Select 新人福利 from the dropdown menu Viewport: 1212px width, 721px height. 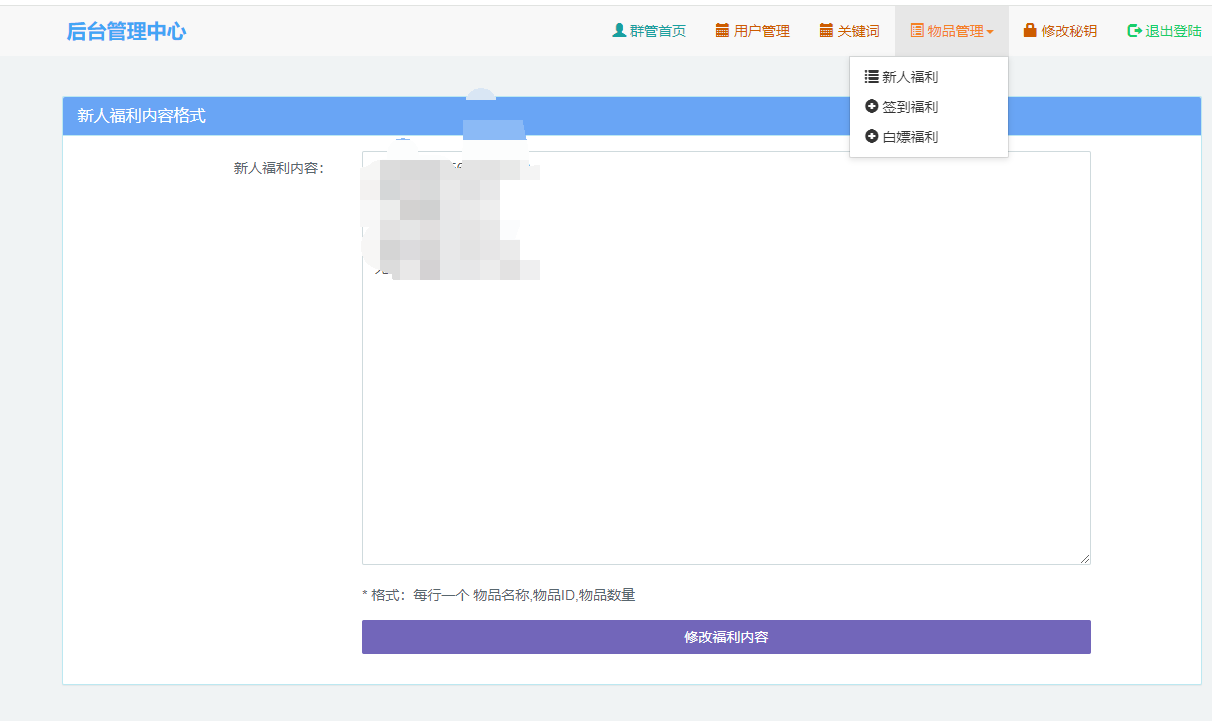pyautogui.click(x=910, y=77)
